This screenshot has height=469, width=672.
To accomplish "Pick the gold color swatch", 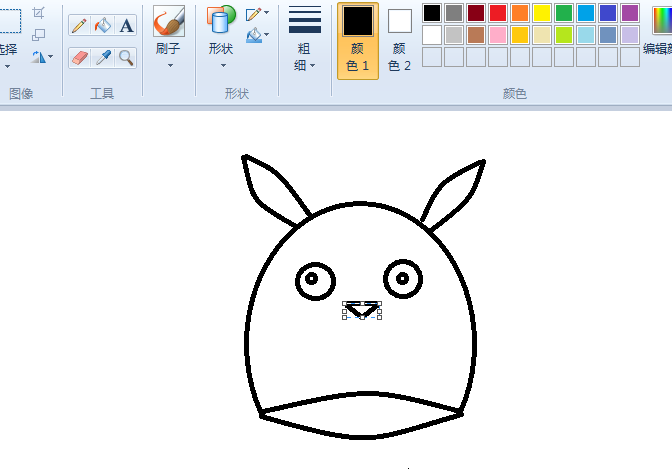I will 520,35.
